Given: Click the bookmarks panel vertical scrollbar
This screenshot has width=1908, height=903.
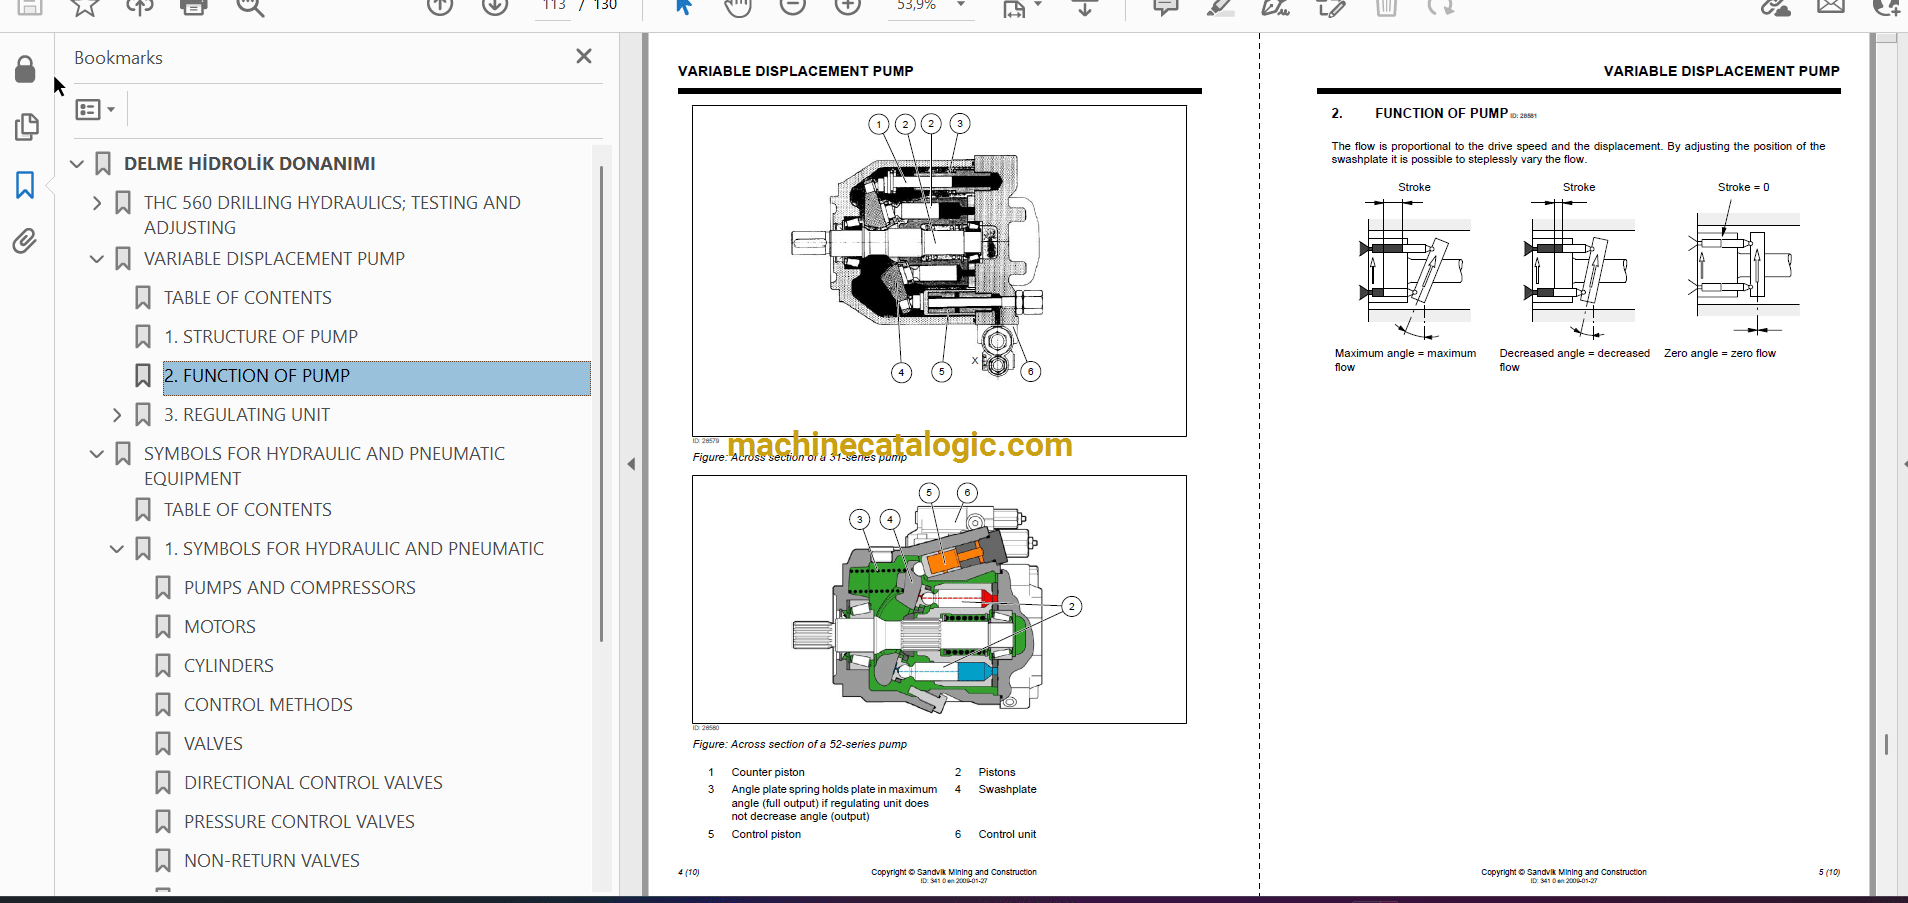Looking at the screenshot, I should (x=601, y=400).
